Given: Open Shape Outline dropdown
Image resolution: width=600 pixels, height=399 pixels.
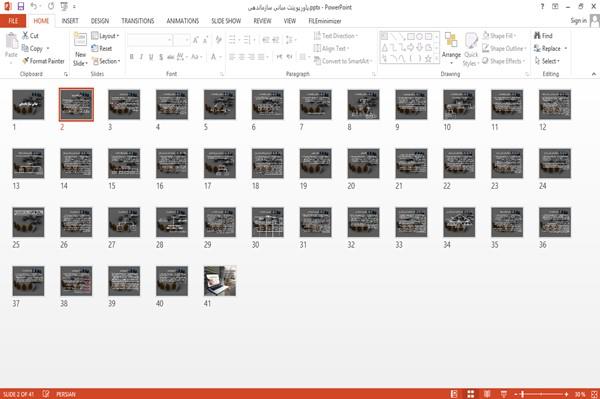Looking at the screenshot, I should 504,48.
